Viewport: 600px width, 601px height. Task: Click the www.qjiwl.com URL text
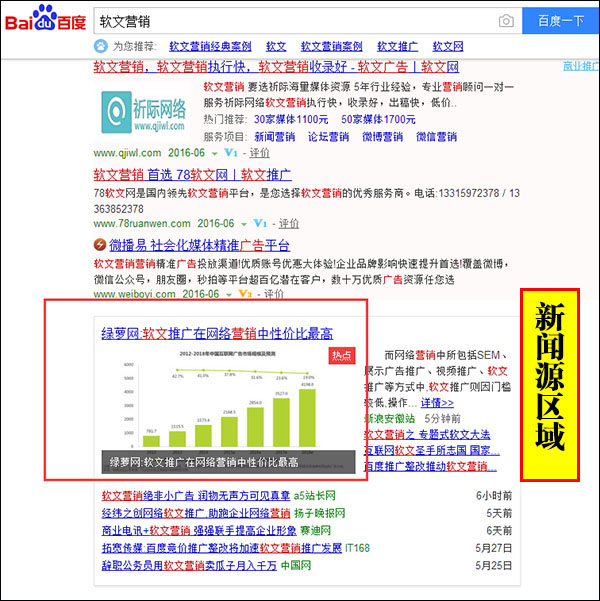(x=127, y=153)
